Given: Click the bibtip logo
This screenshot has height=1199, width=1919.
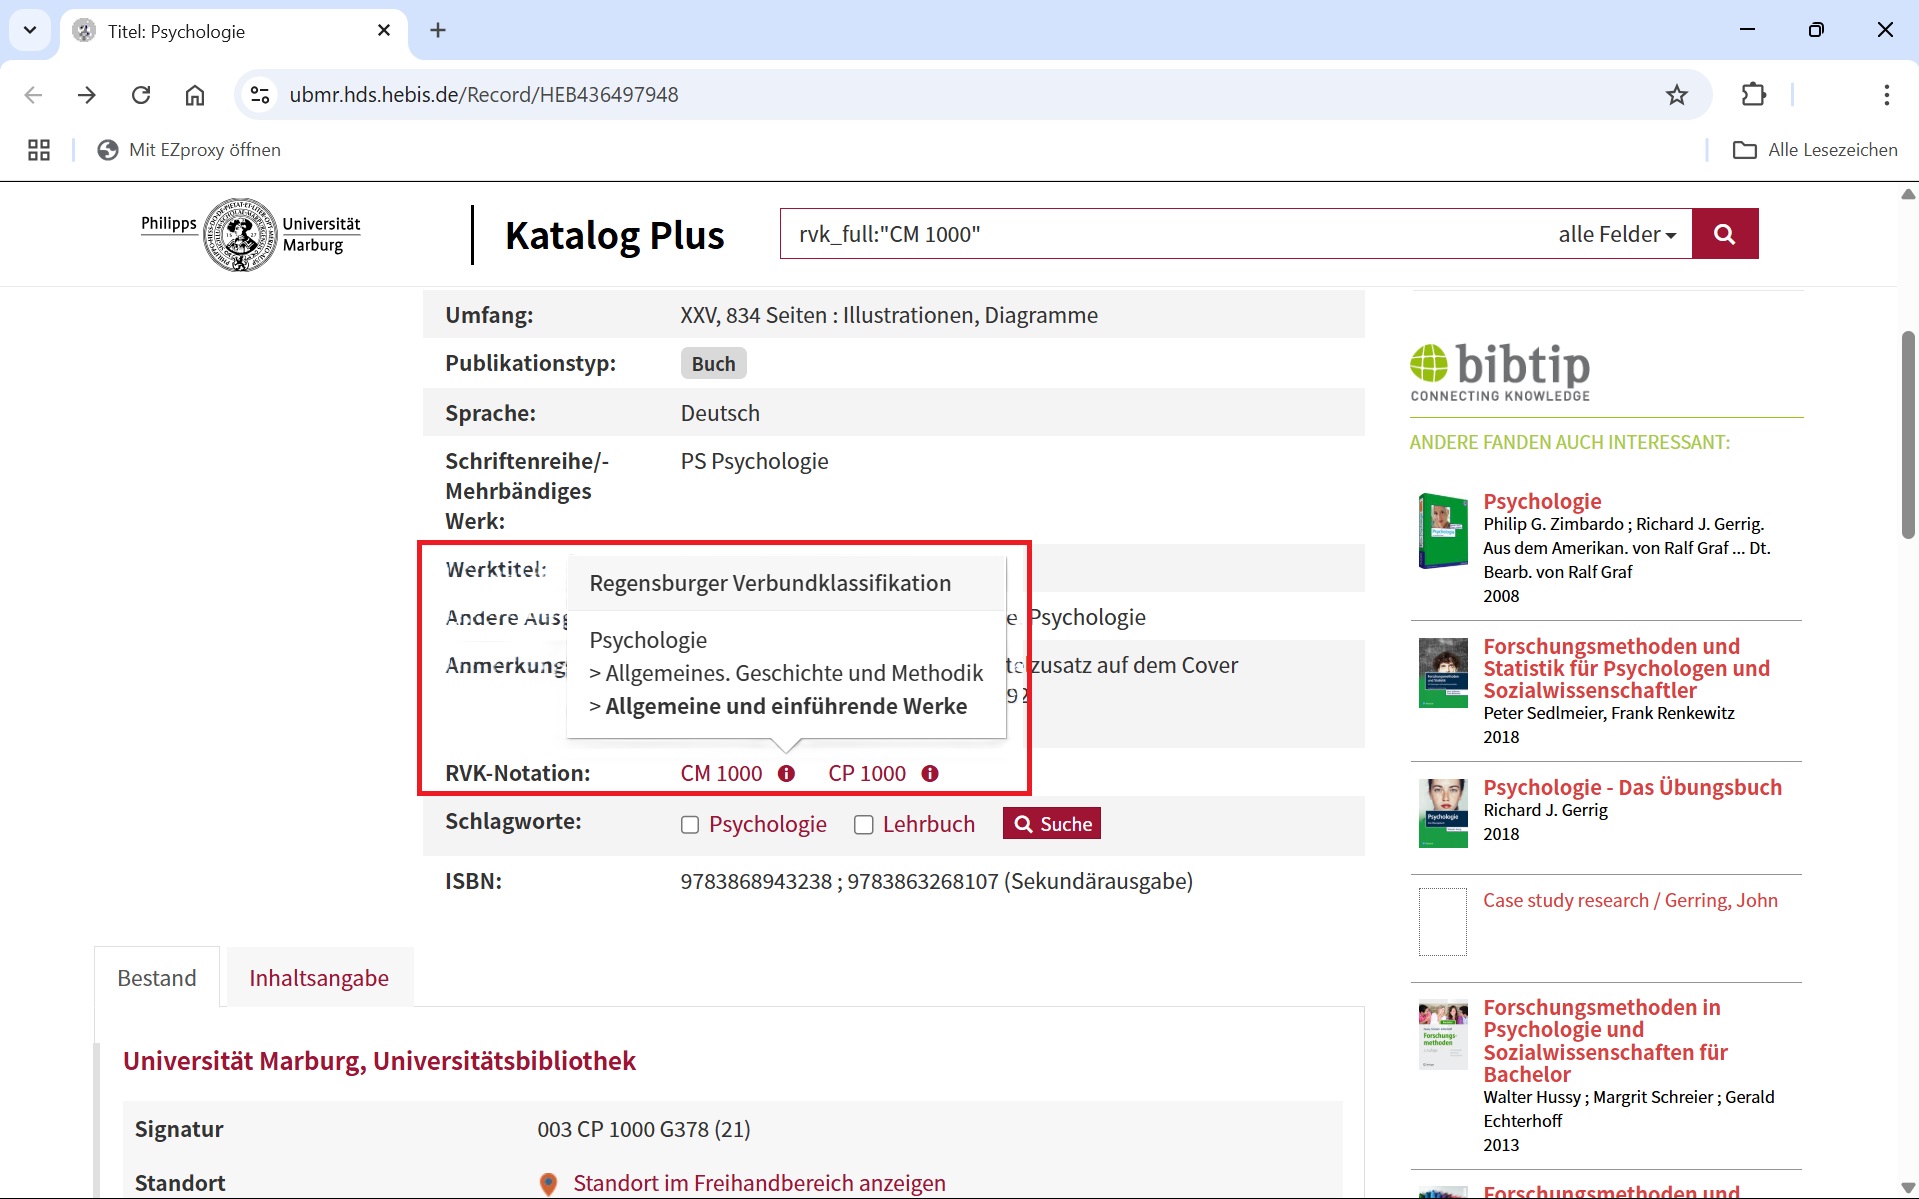Looking at the screenshot, I should click(1500, 372).
